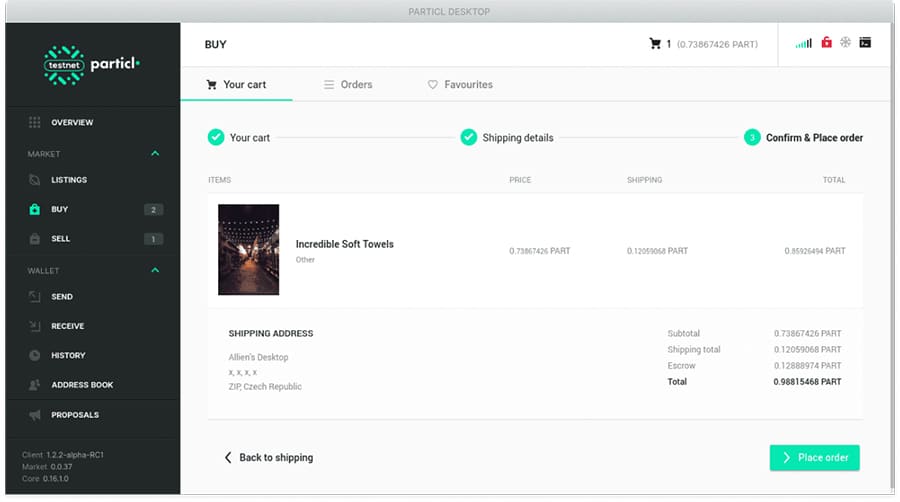The image size is (900, 502).
Task: Open Send in the Wallet section
Action: point(61,297)
